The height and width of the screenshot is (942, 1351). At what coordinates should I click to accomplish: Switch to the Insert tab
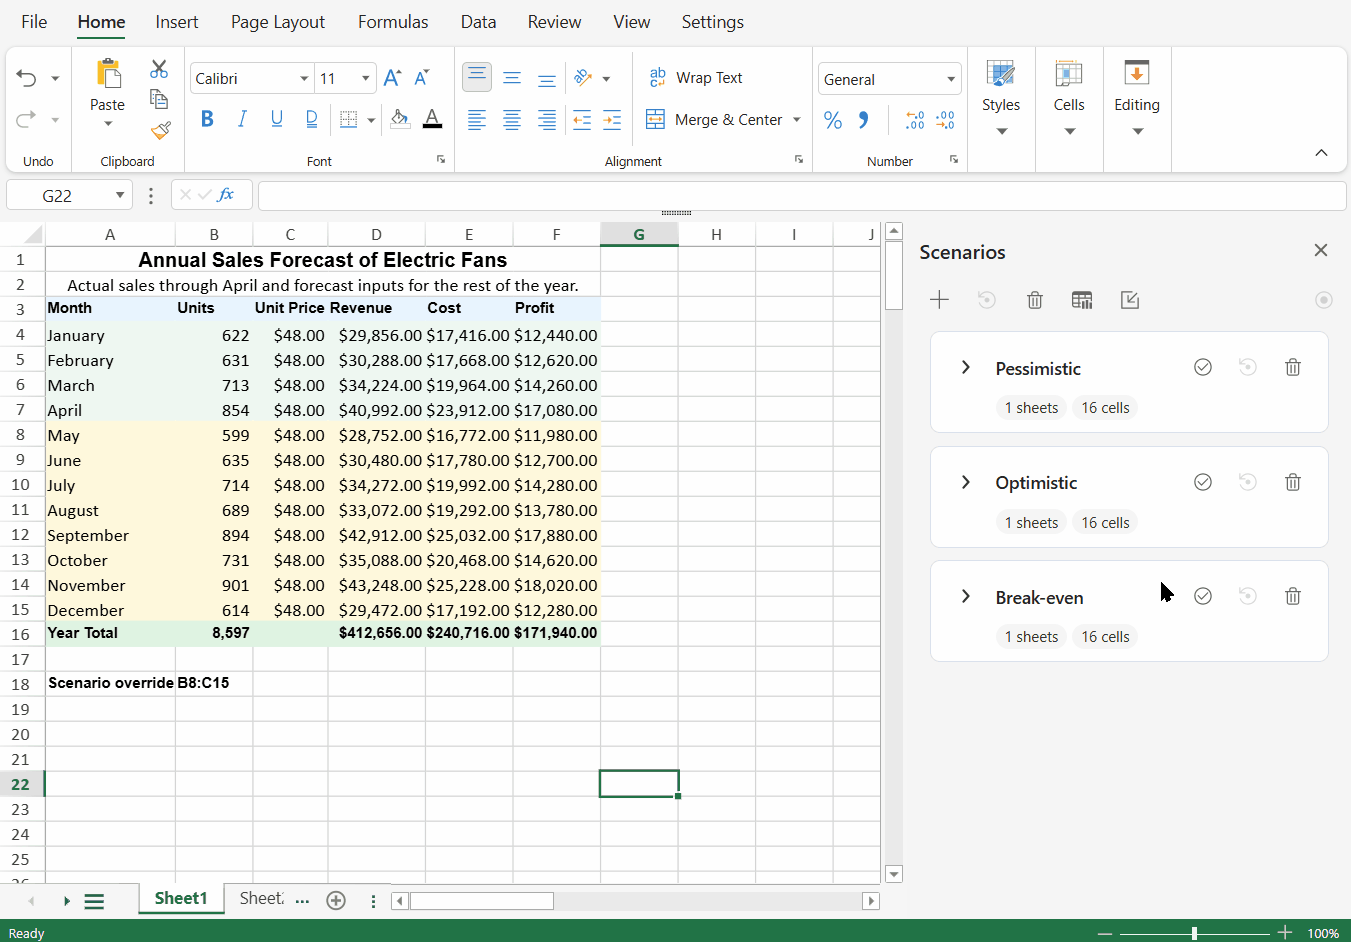click(177, 22)
